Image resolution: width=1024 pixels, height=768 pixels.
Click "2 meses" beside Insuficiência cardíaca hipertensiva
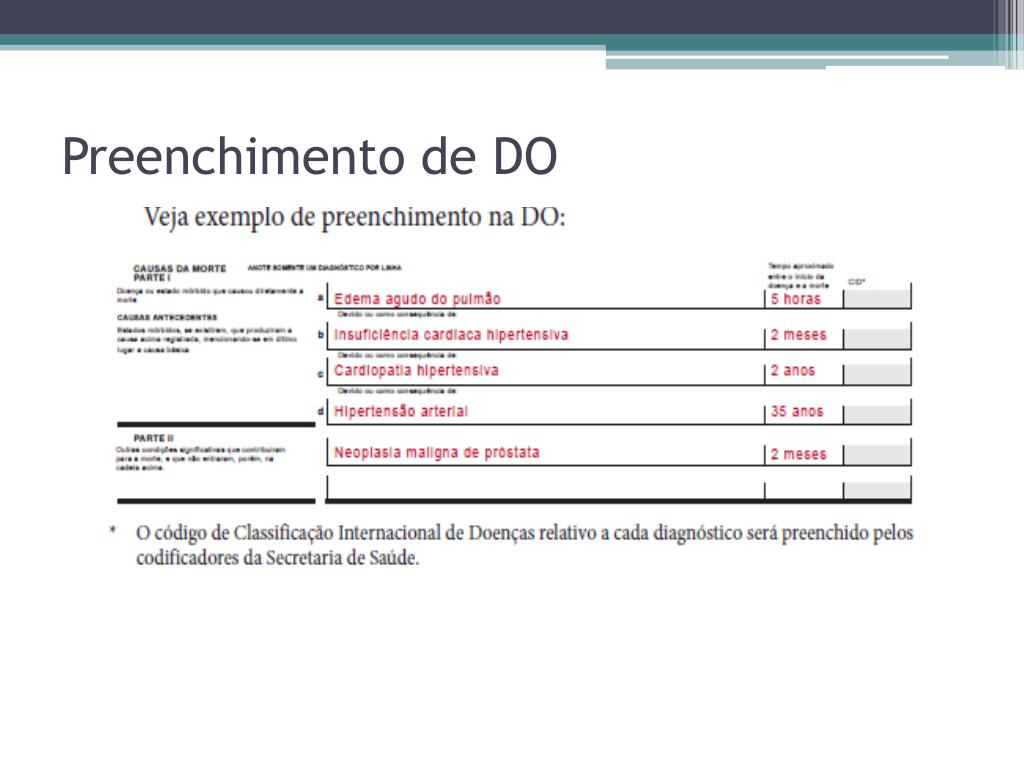click(x=798, y=335)
